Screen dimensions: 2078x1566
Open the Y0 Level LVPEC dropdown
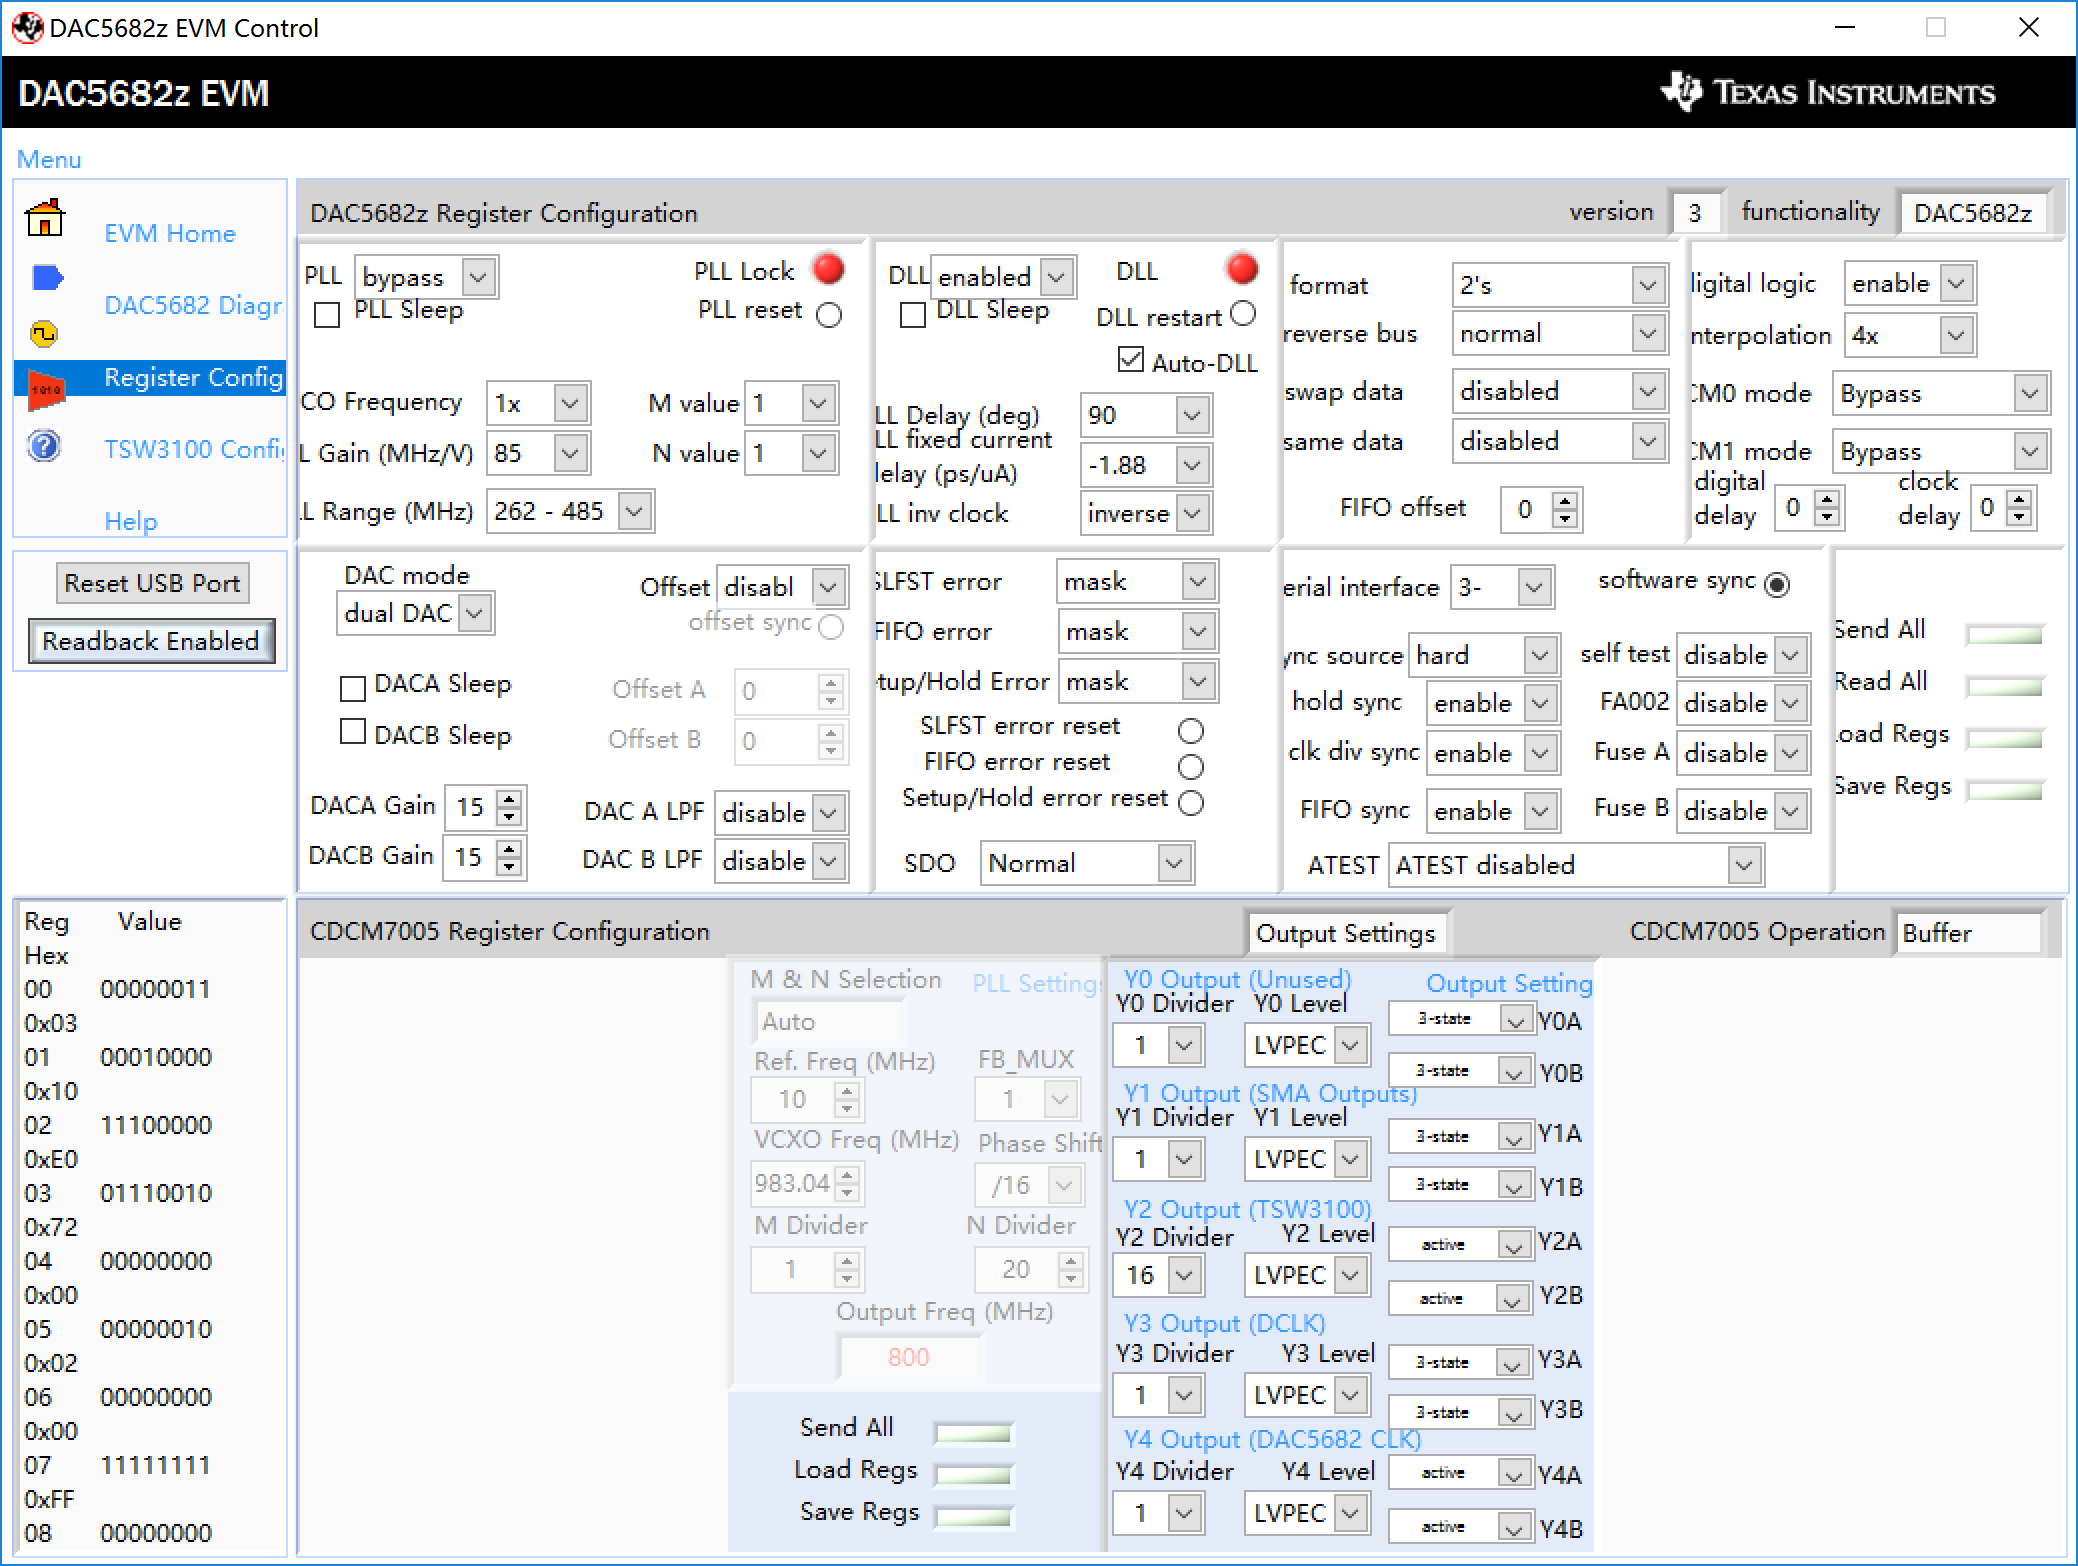[x=1307, y=1045]
